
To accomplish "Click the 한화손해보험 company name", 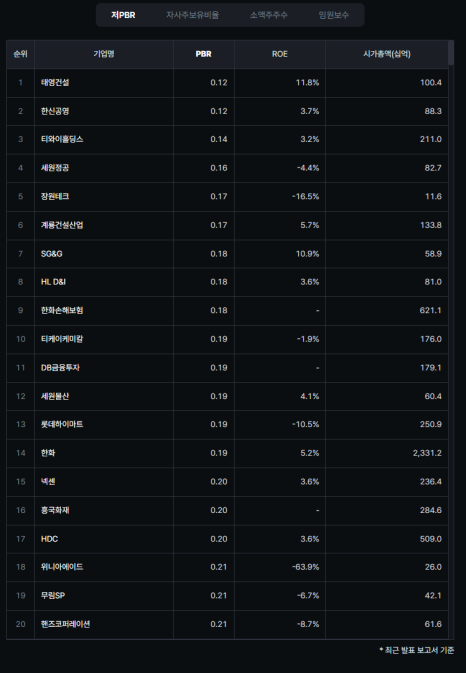I will [x=62, y=310].
